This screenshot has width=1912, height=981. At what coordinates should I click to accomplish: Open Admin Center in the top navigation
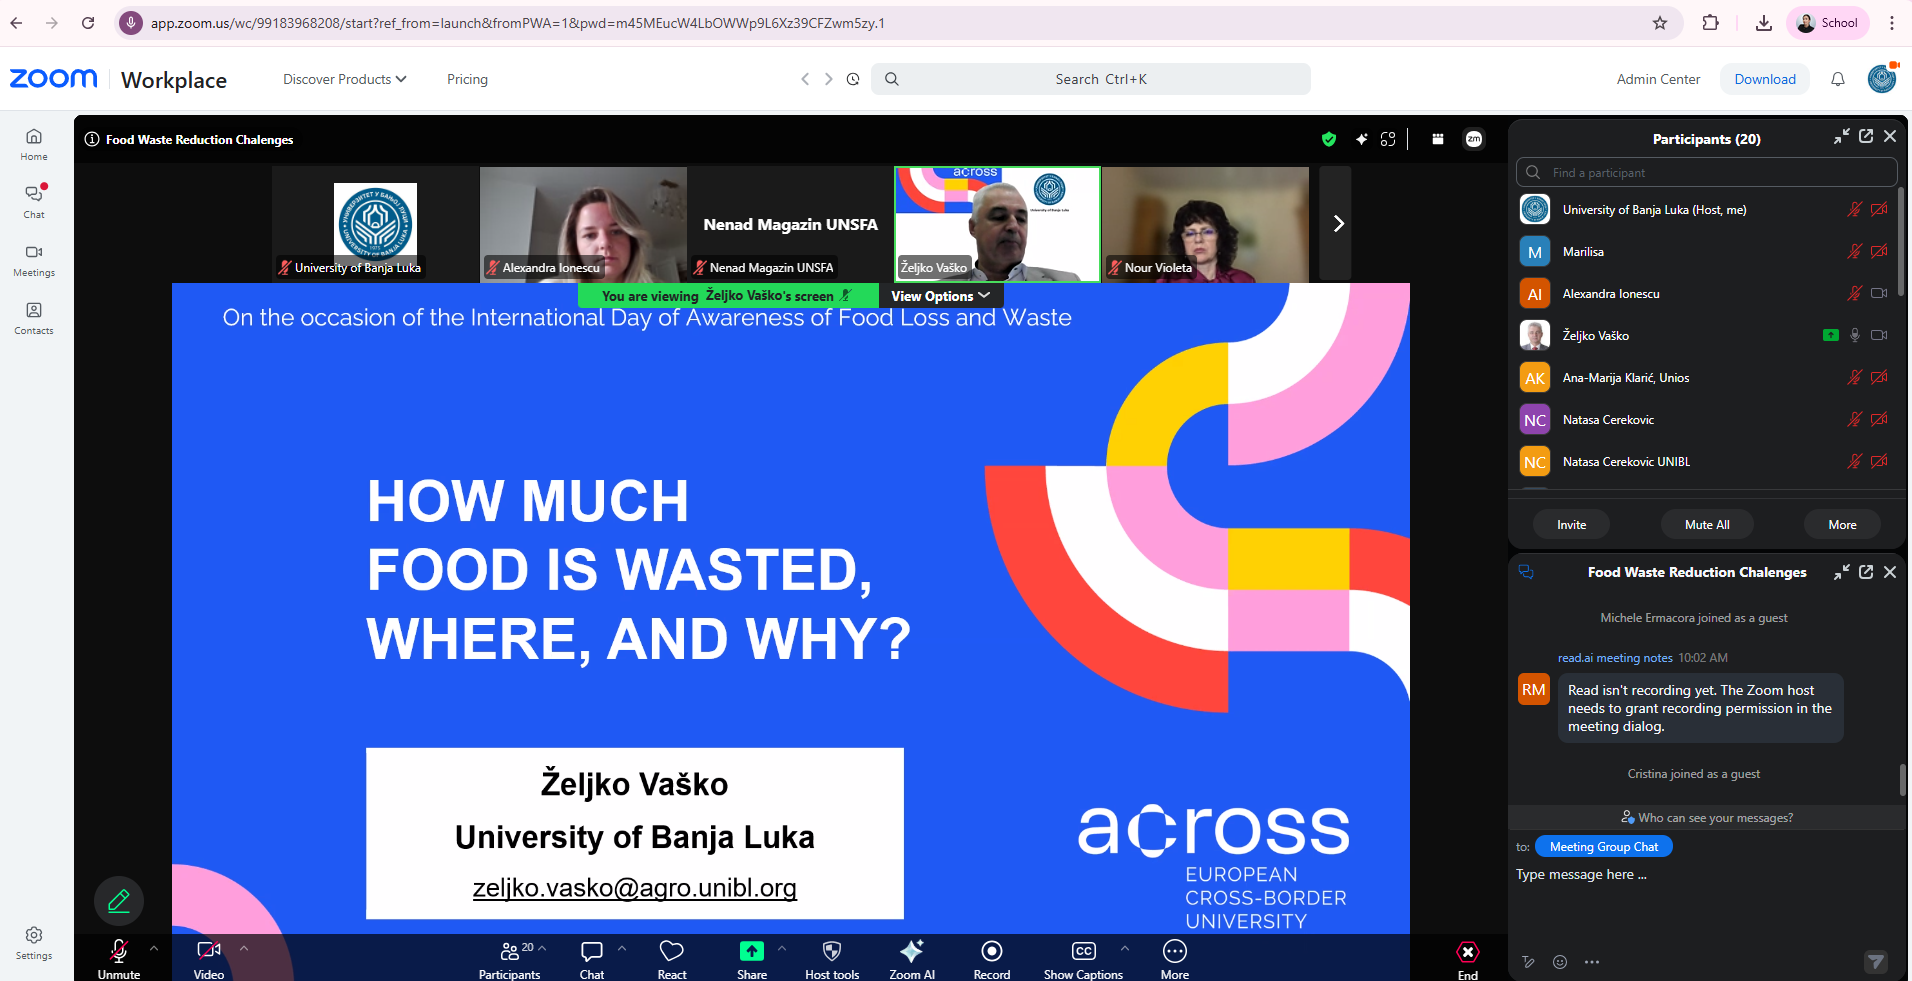(x=1658, y=79)
